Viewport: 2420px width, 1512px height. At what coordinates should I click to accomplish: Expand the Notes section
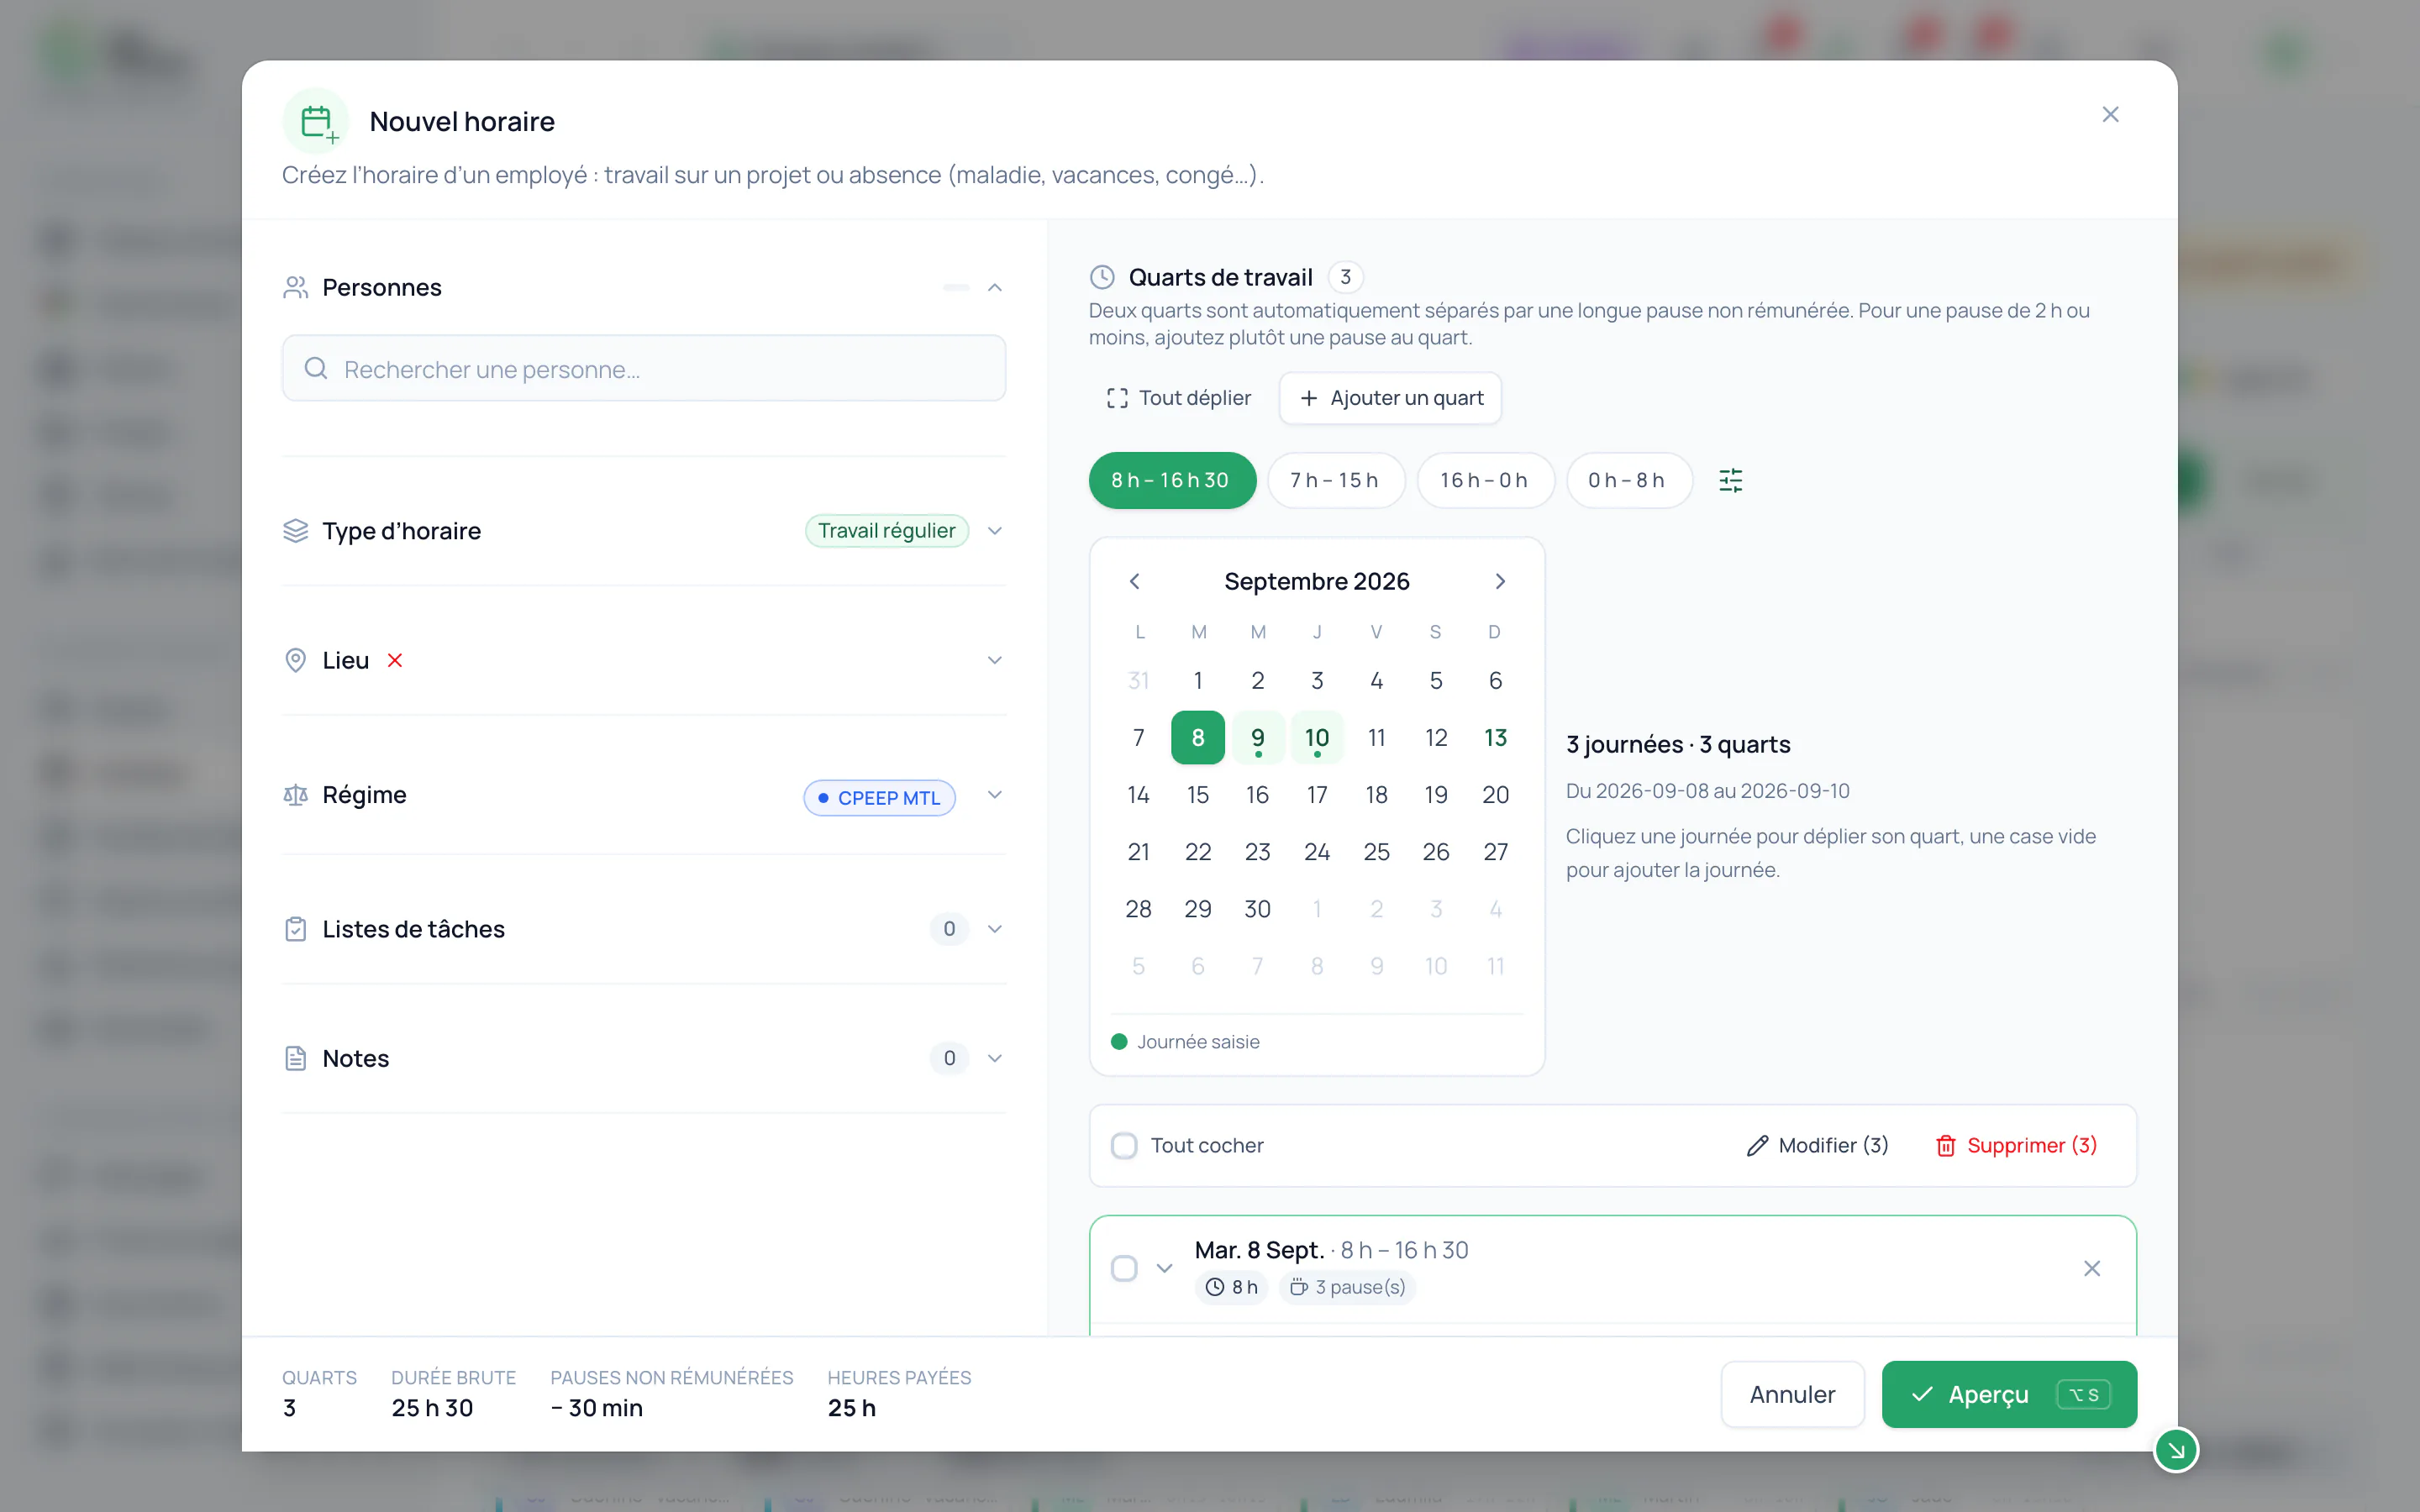(x=994, y=1058)
